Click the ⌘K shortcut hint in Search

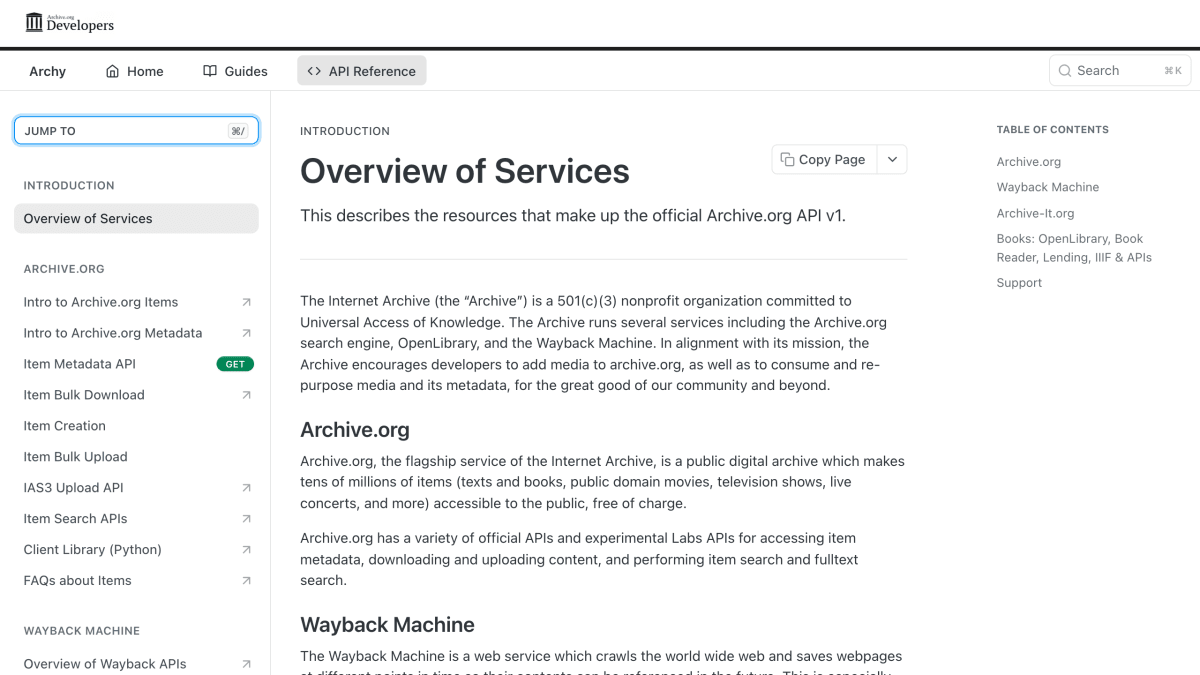1172,71
